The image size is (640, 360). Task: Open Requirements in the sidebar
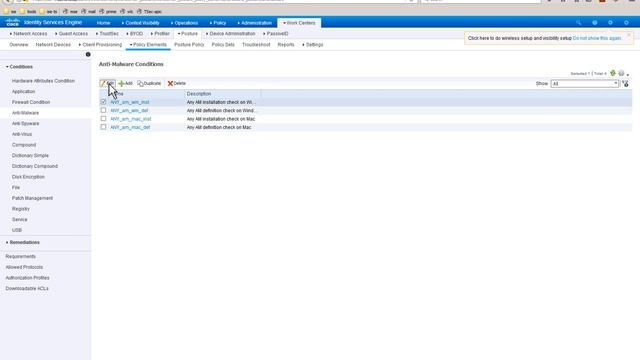click(x=20, y=256)
